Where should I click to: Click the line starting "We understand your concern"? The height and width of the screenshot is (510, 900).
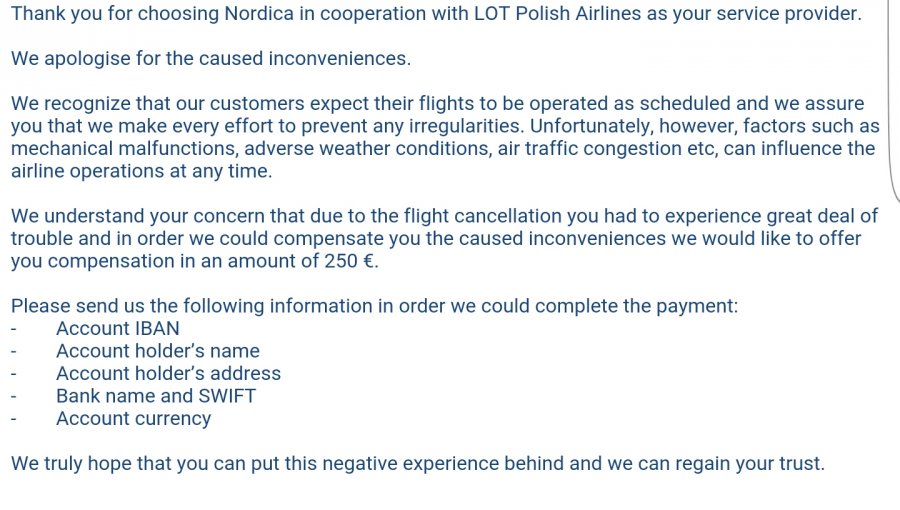pos(444,216)
